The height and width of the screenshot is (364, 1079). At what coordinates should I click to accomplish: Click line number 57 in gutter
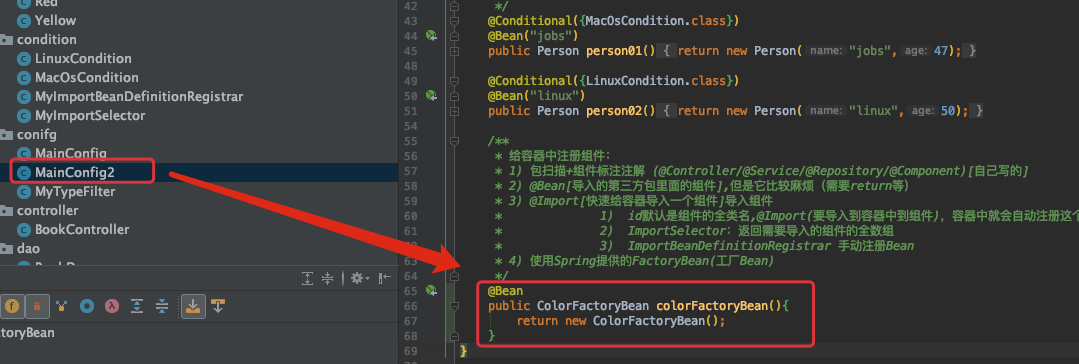pyautogui.click(x=410, y=171)
